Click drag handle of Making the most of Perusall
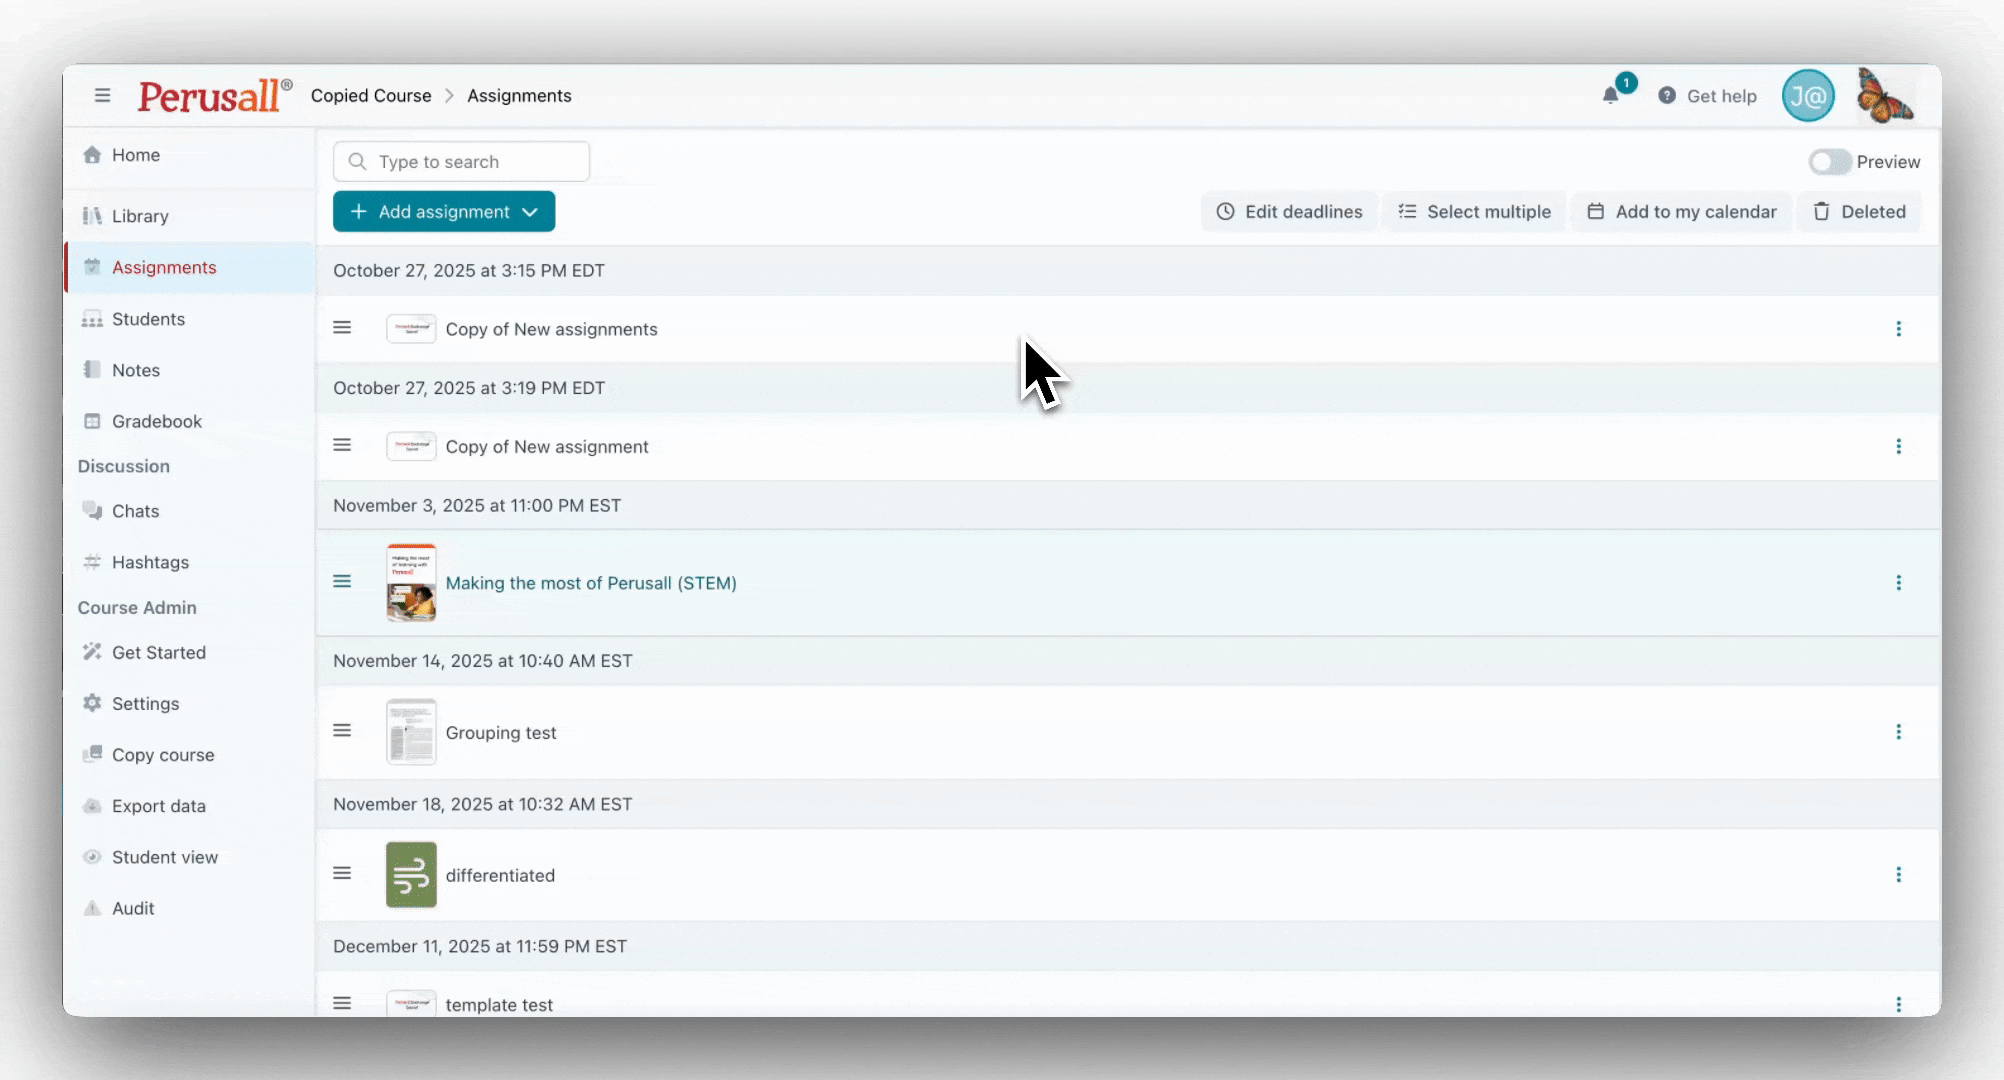Viewport: 2004px width, 1080px height. 342,582
